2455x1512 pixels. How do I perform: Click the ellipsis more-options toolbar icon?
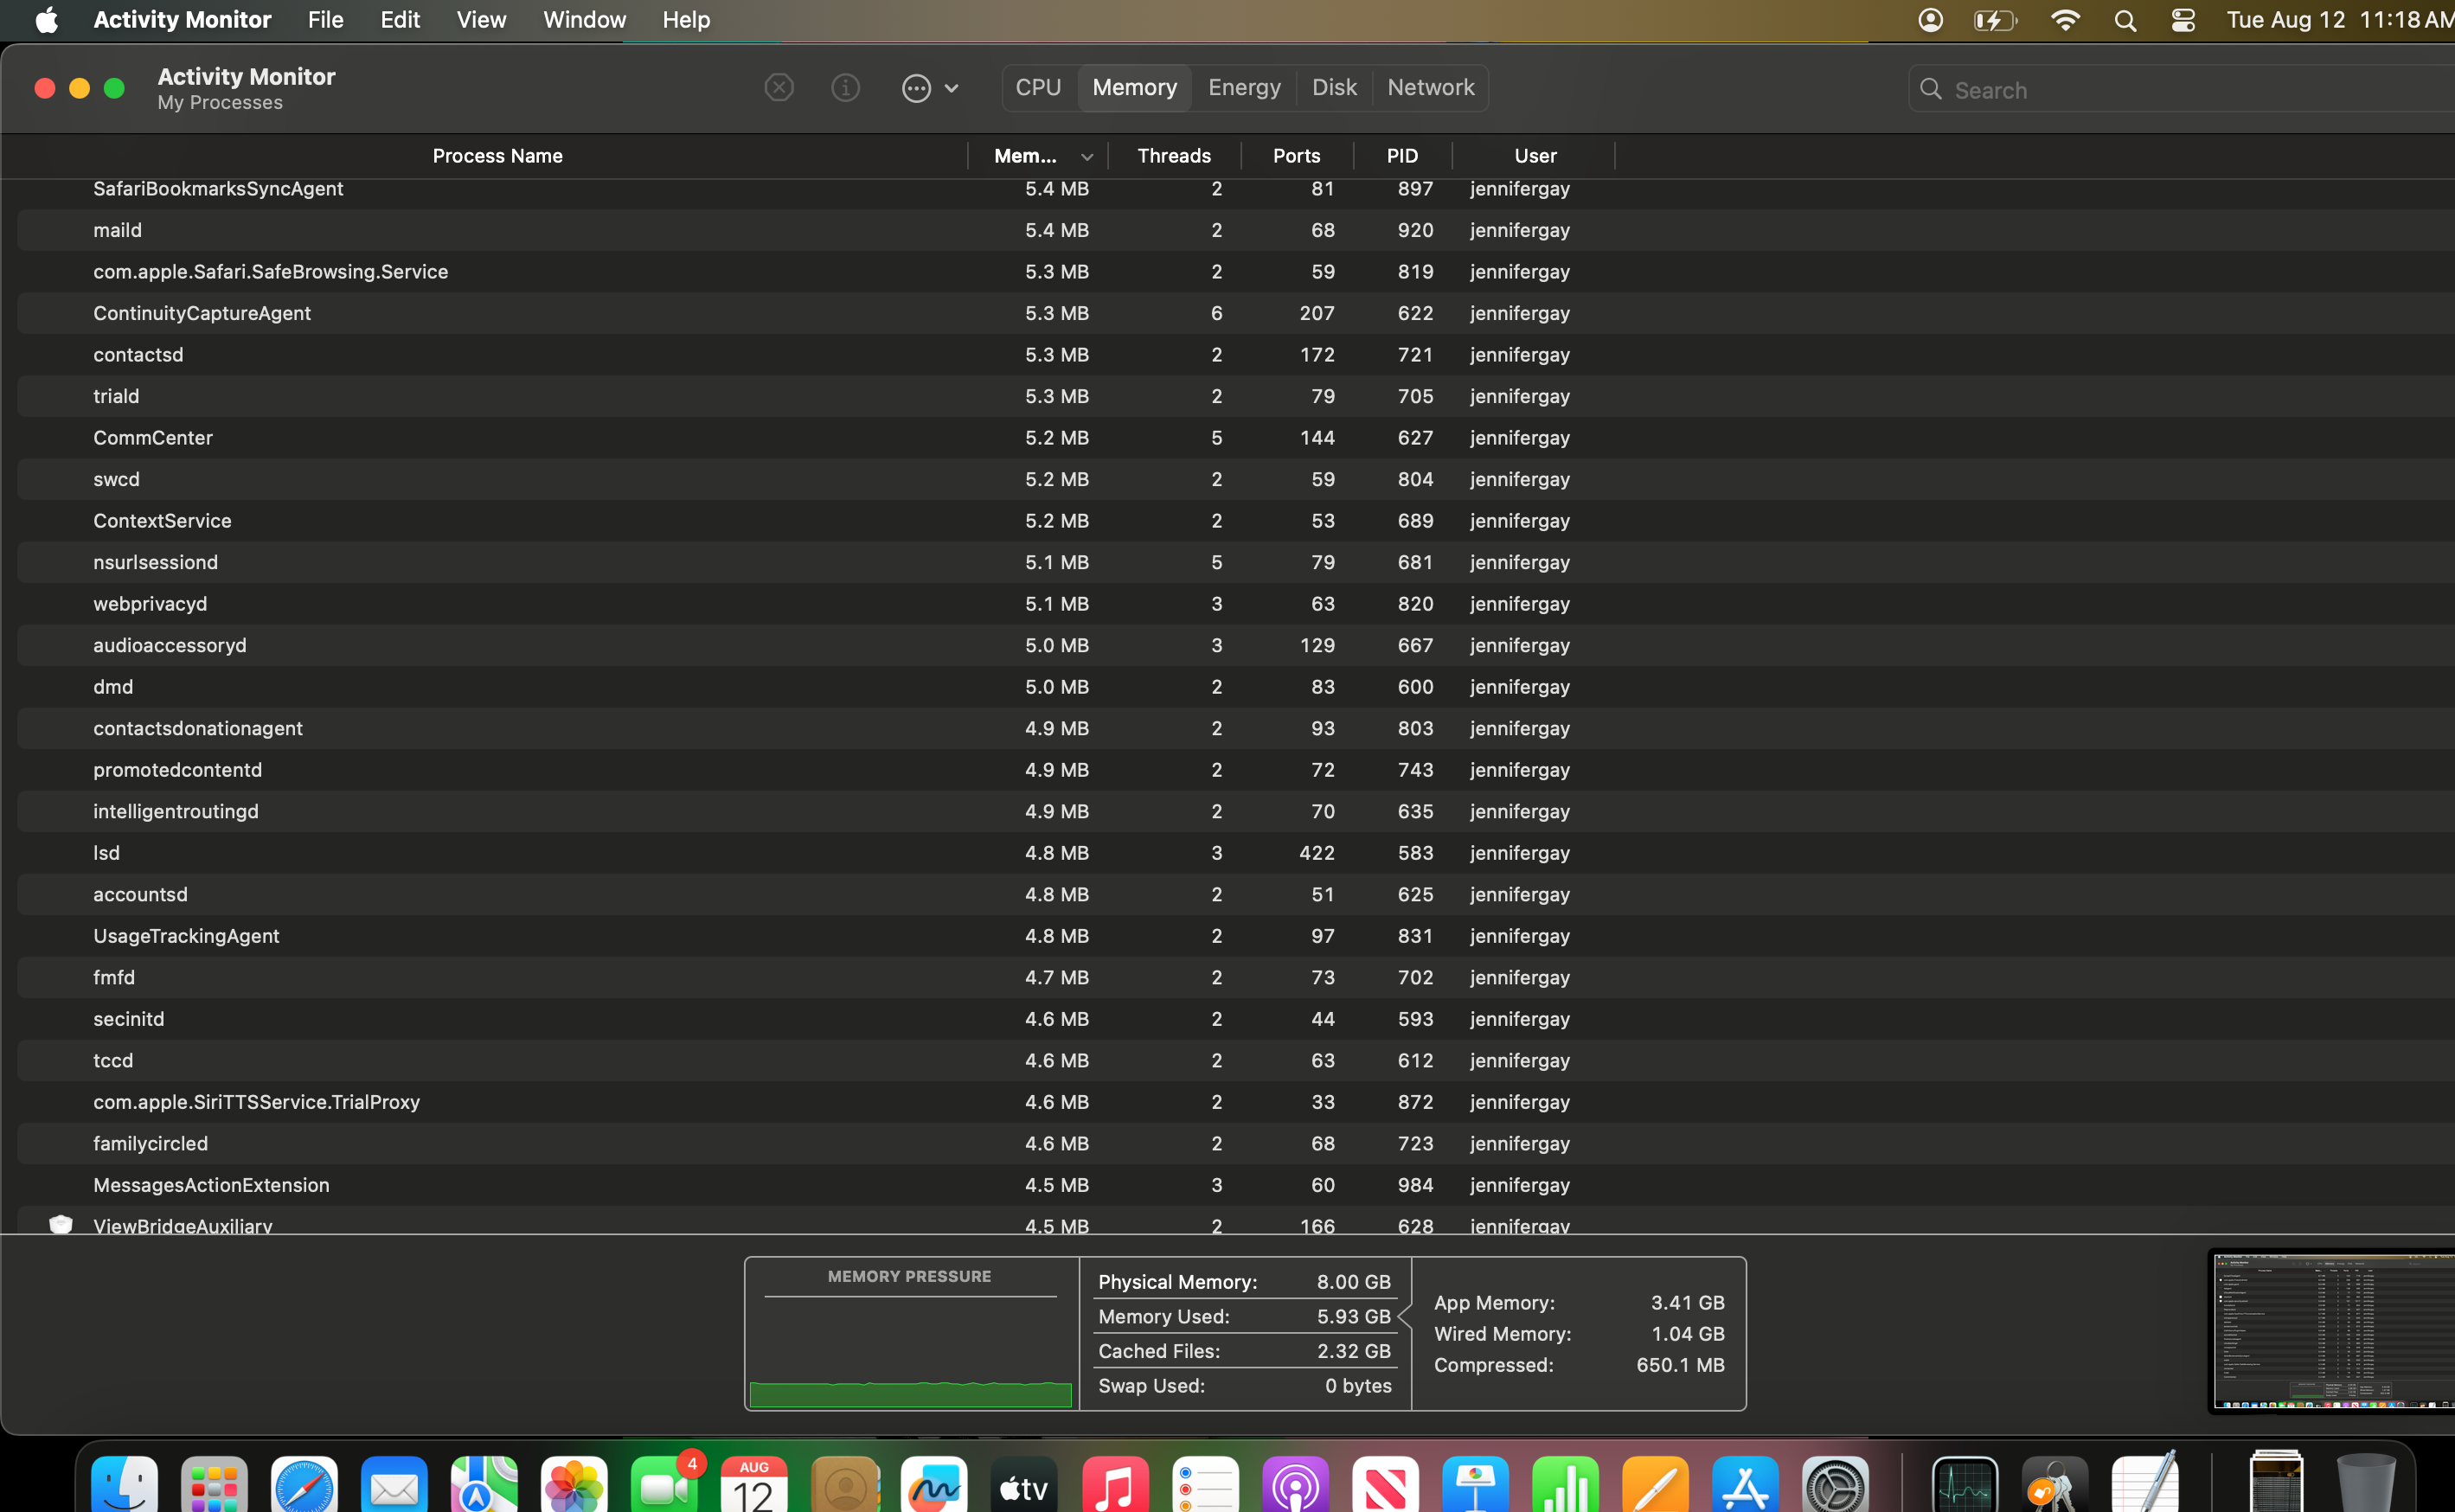[916, 88]
